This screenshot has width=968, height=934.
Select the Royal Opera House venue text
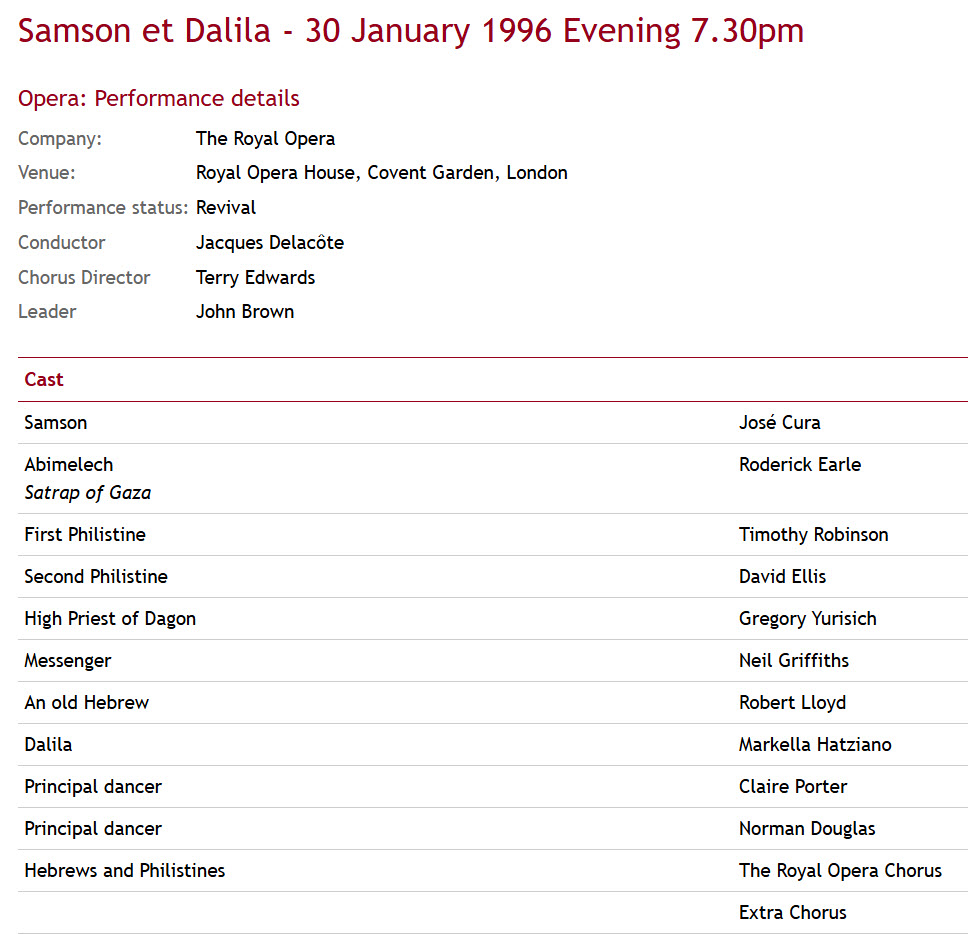coord(382,173)
